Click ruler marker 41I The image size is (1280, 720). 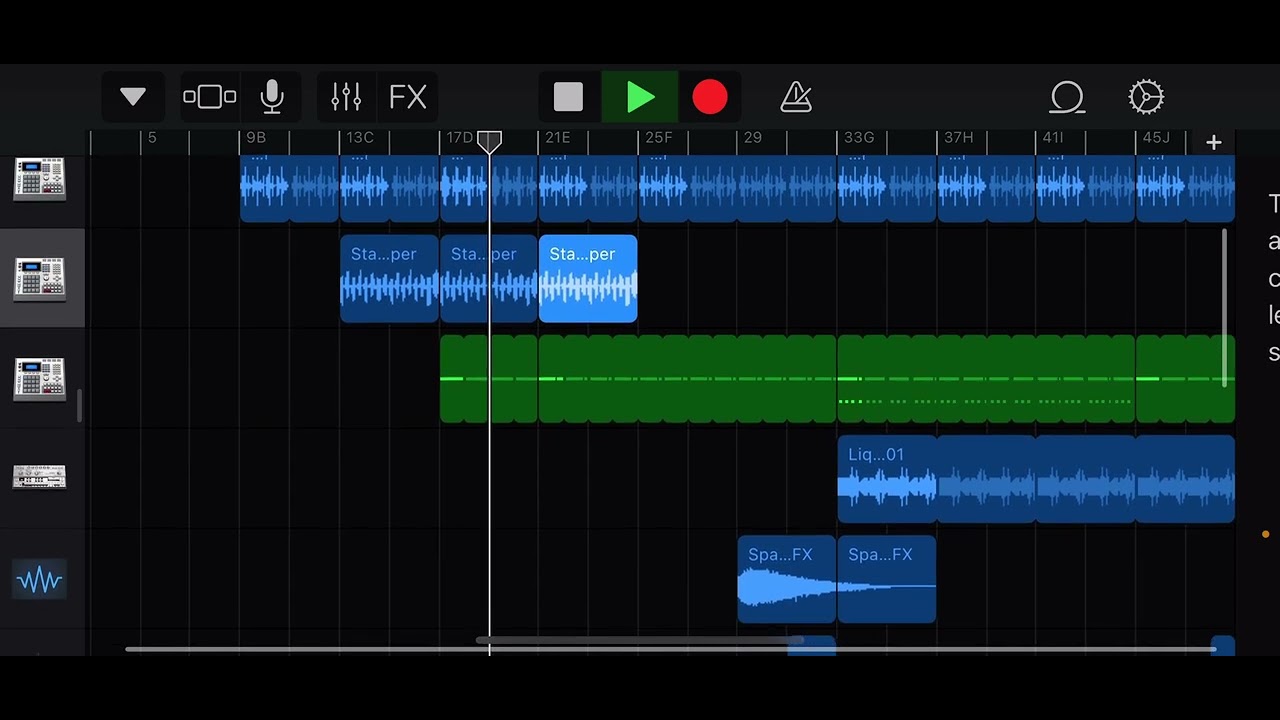click(1052, 138)
